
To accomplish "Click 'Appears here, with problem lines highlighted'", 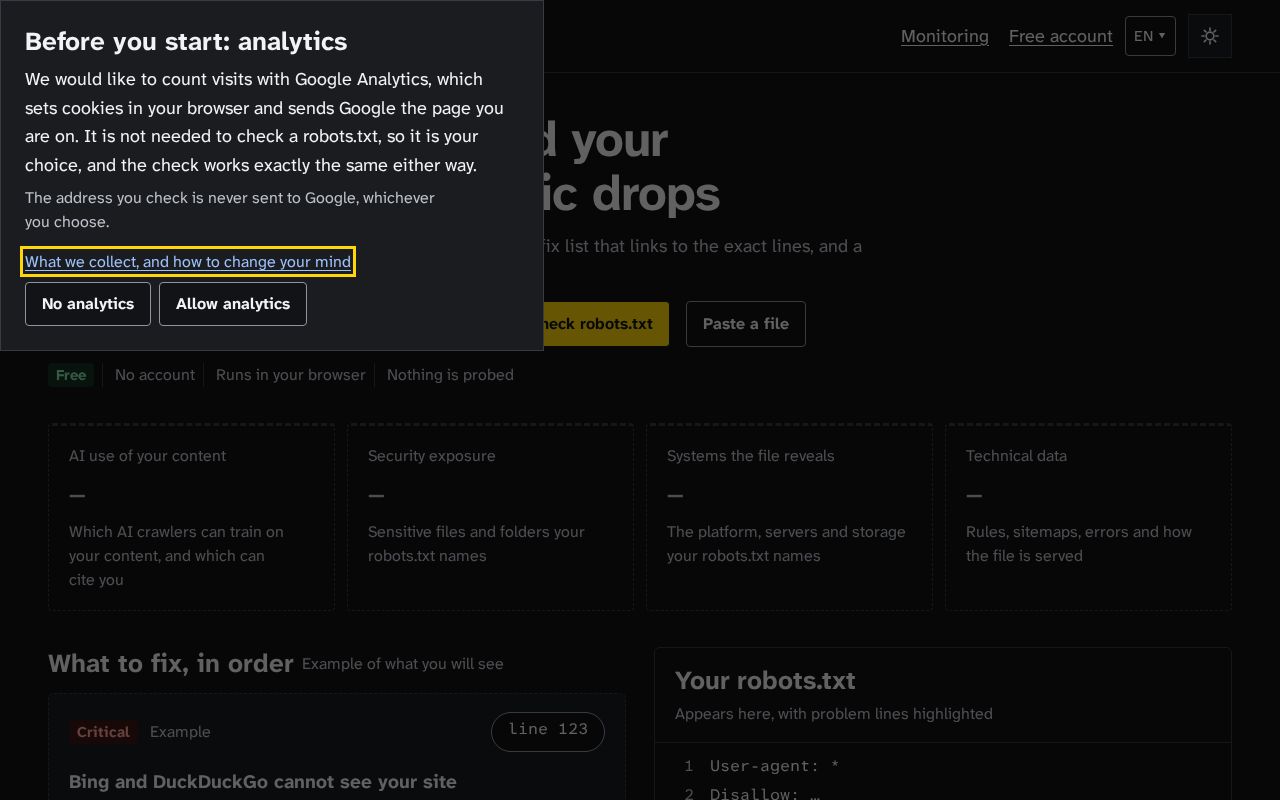I will coord(834,714).
